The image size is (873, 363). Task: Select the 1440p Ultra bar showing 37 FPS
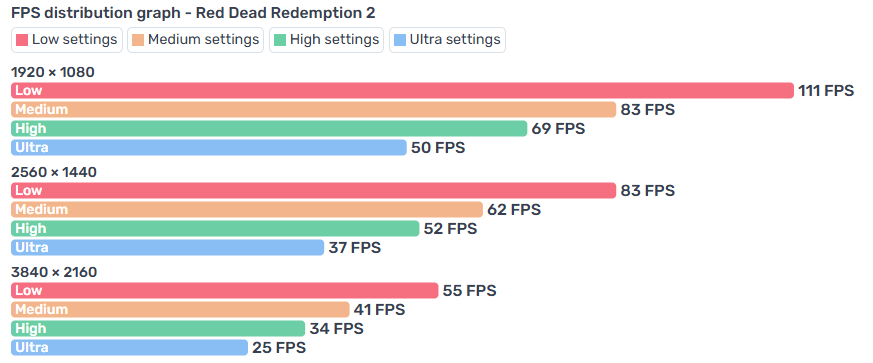coord(168,247)
